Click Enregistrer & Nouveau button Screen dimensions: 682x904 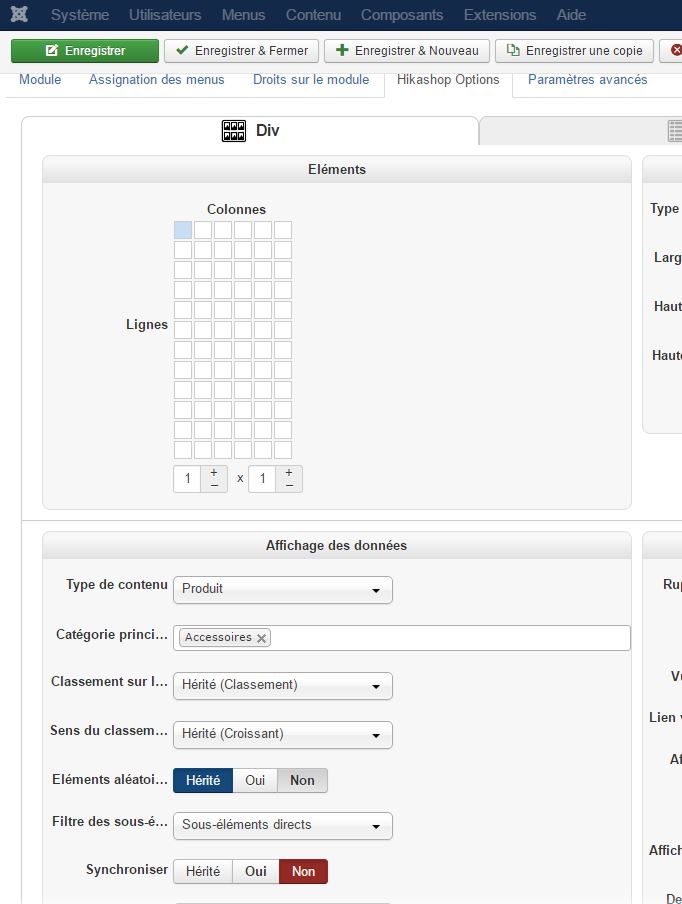click(x=407, y=51)
